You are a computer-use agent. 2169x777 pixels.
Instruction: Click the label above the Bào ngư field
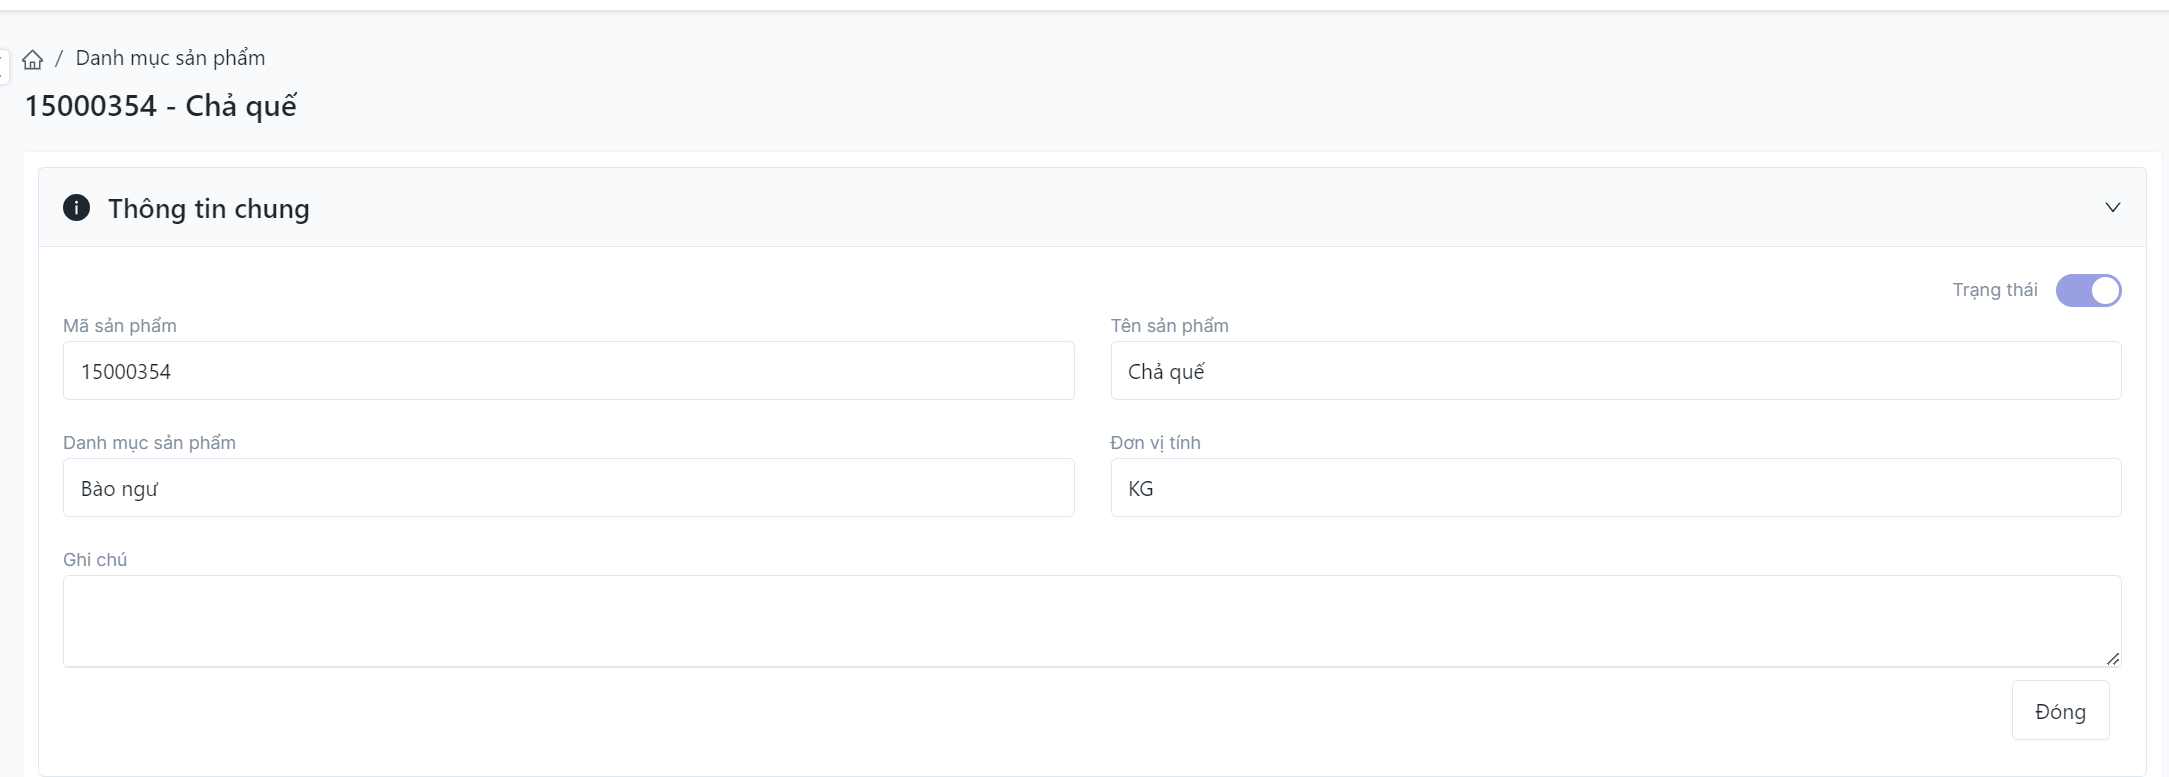click(149, 443)
